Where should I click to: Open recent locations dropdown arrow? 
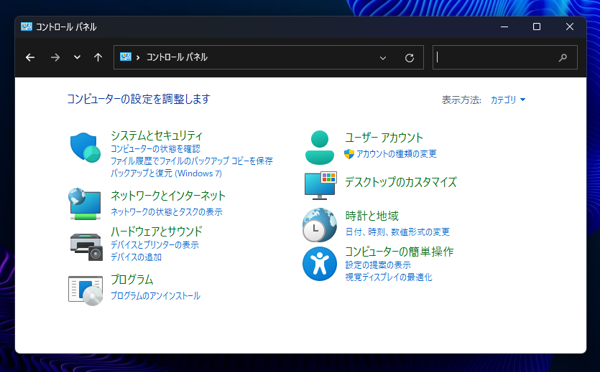pos(77,57)
